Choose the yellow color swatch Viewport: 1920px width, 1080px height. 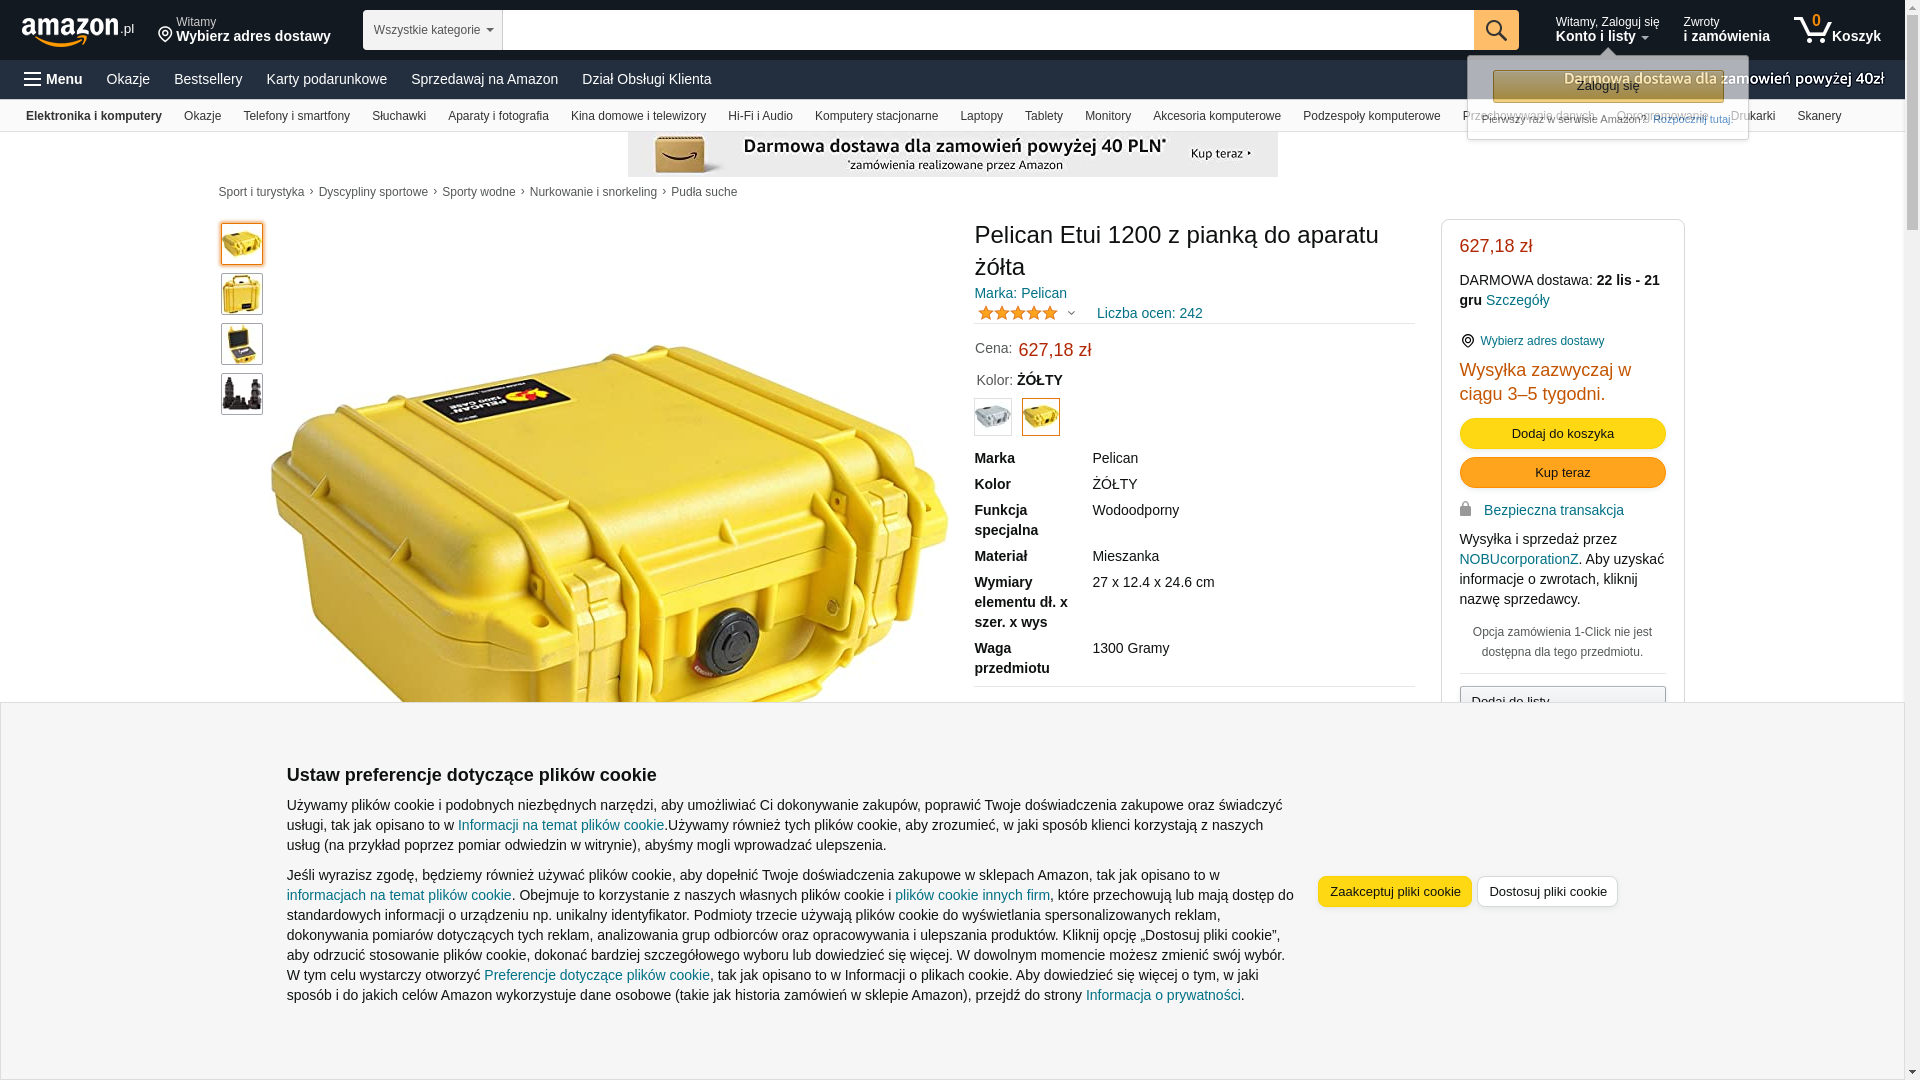[x=1041, y=417]
